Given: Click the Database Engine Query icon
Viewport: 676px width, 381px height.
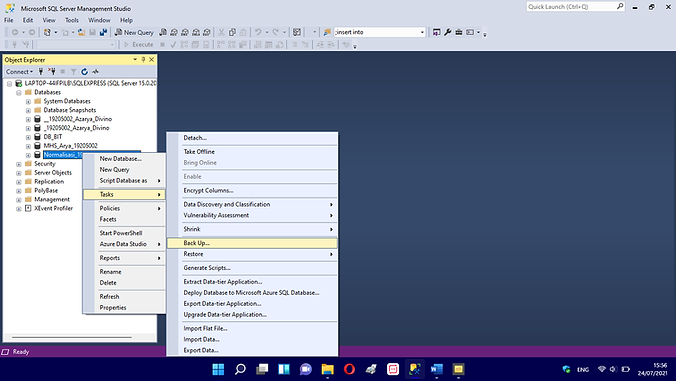Looking at the screenshot, I should pos(163,32).
